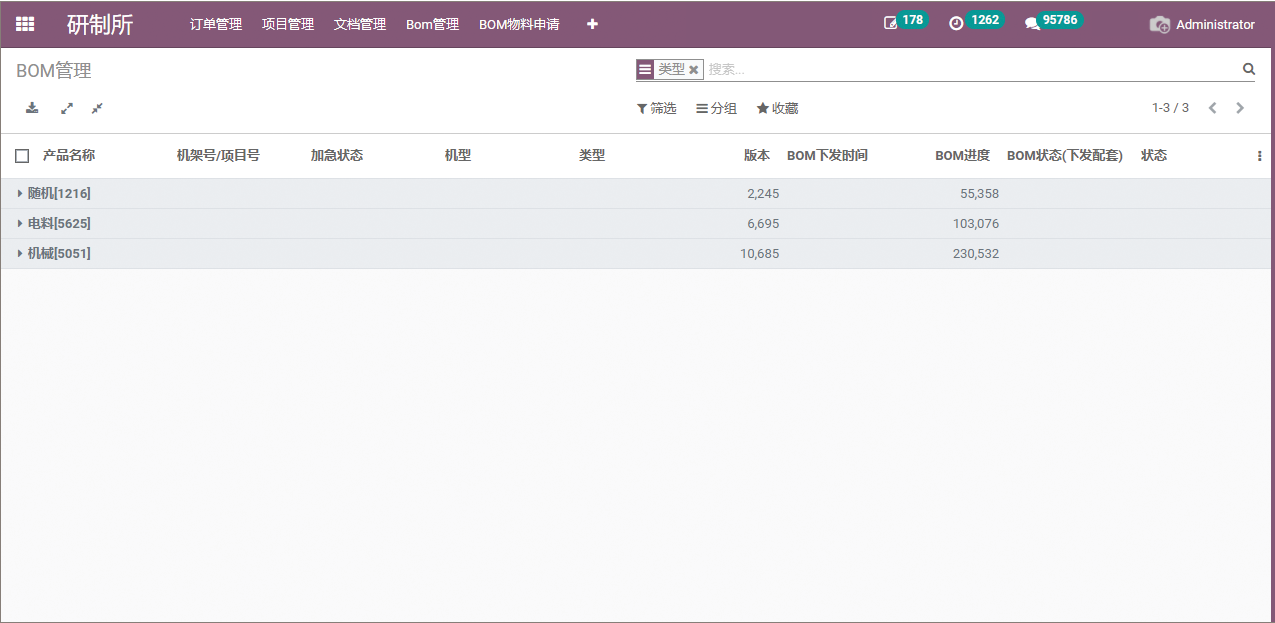Click the download export icon
The width and height of the screenshot is (1275, 623).
(32, 108)
